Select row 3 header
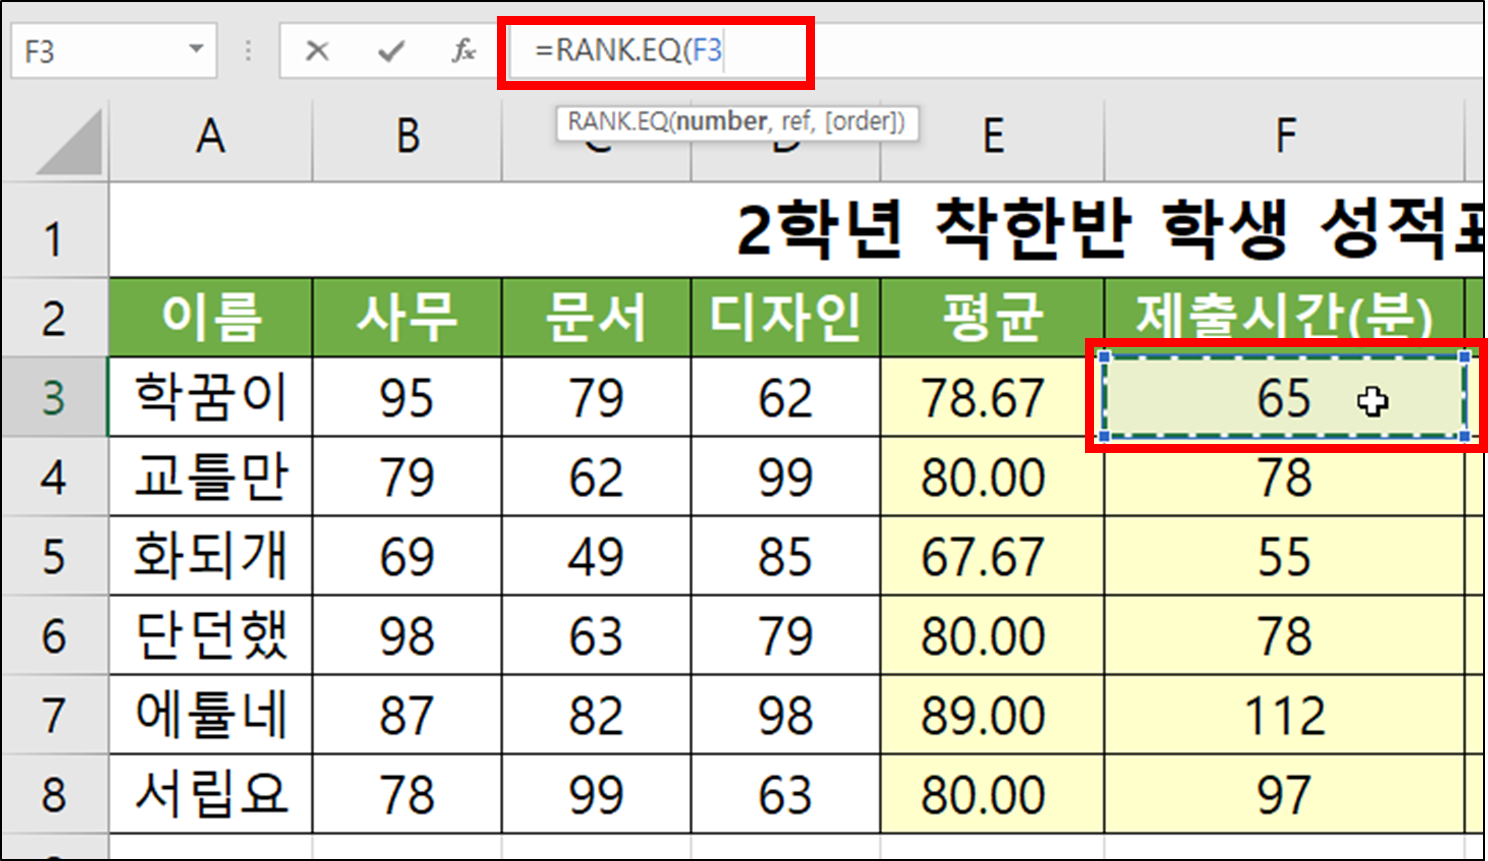1488x861 pixels. [55, 397]
